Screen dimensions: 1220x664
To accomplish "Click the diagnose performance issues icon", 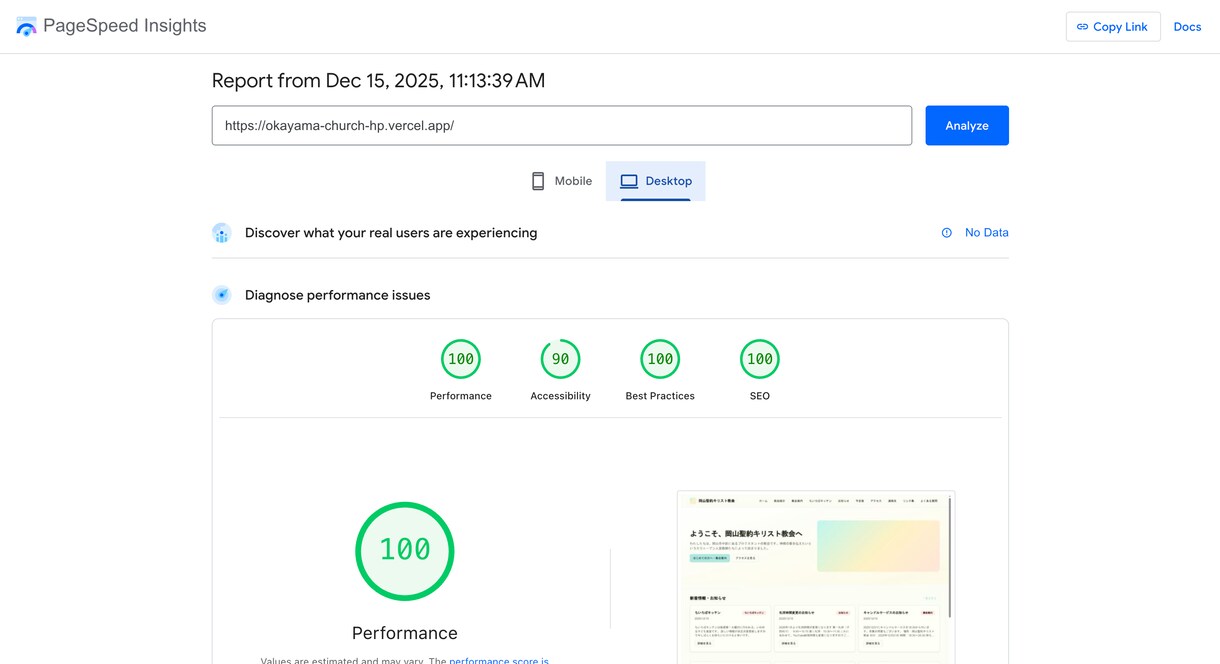I will click(x=222, y=295).
